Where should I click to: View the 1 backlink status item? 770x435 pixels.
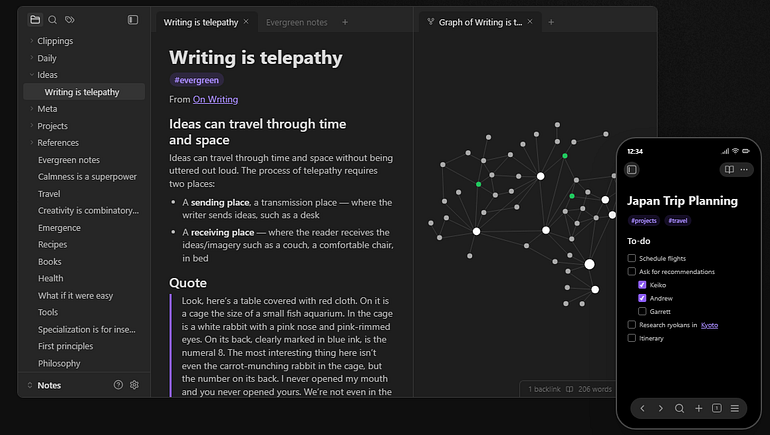coord(544,389)
